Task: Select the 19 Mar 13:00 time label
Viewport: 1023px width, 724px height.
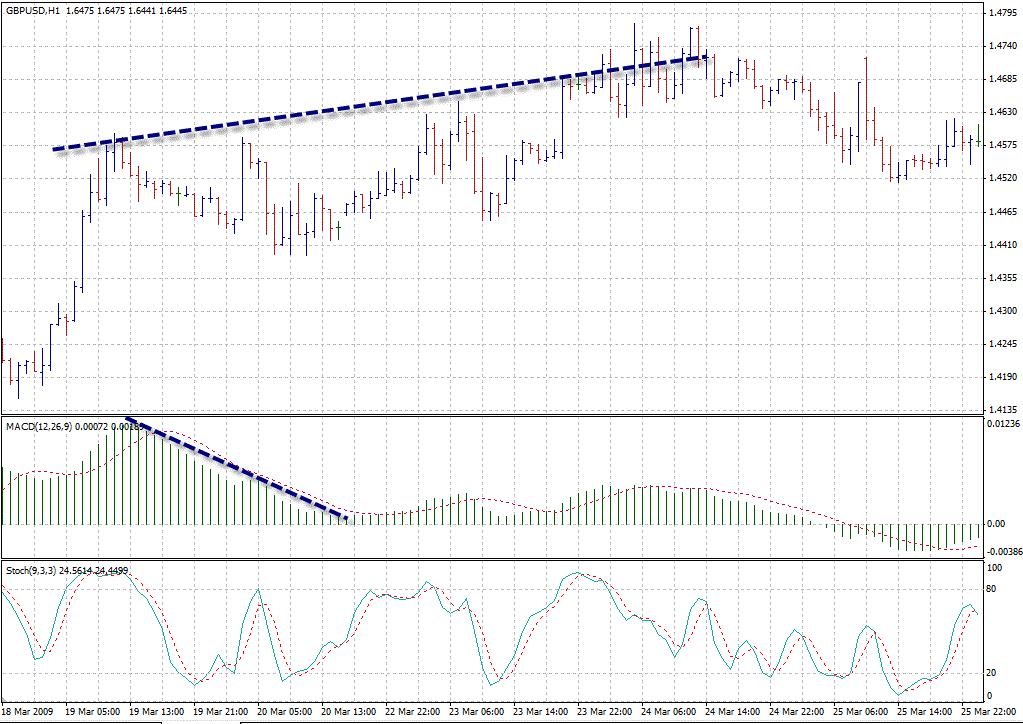Action: 157,710
